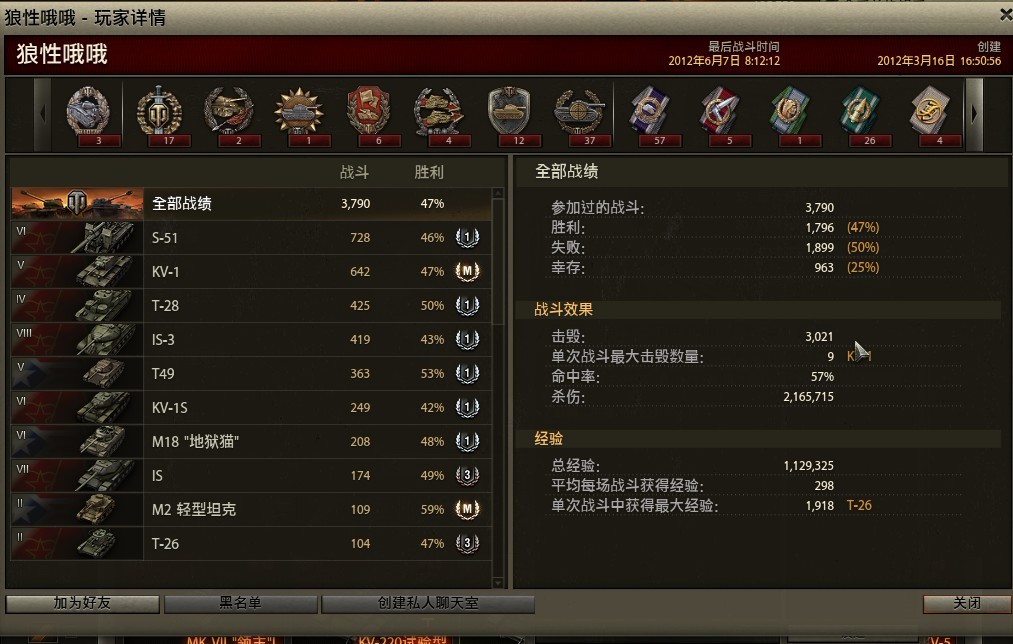
Task: Click the 关闭 button
Action: pyautogui.click(x=967, y=603)
